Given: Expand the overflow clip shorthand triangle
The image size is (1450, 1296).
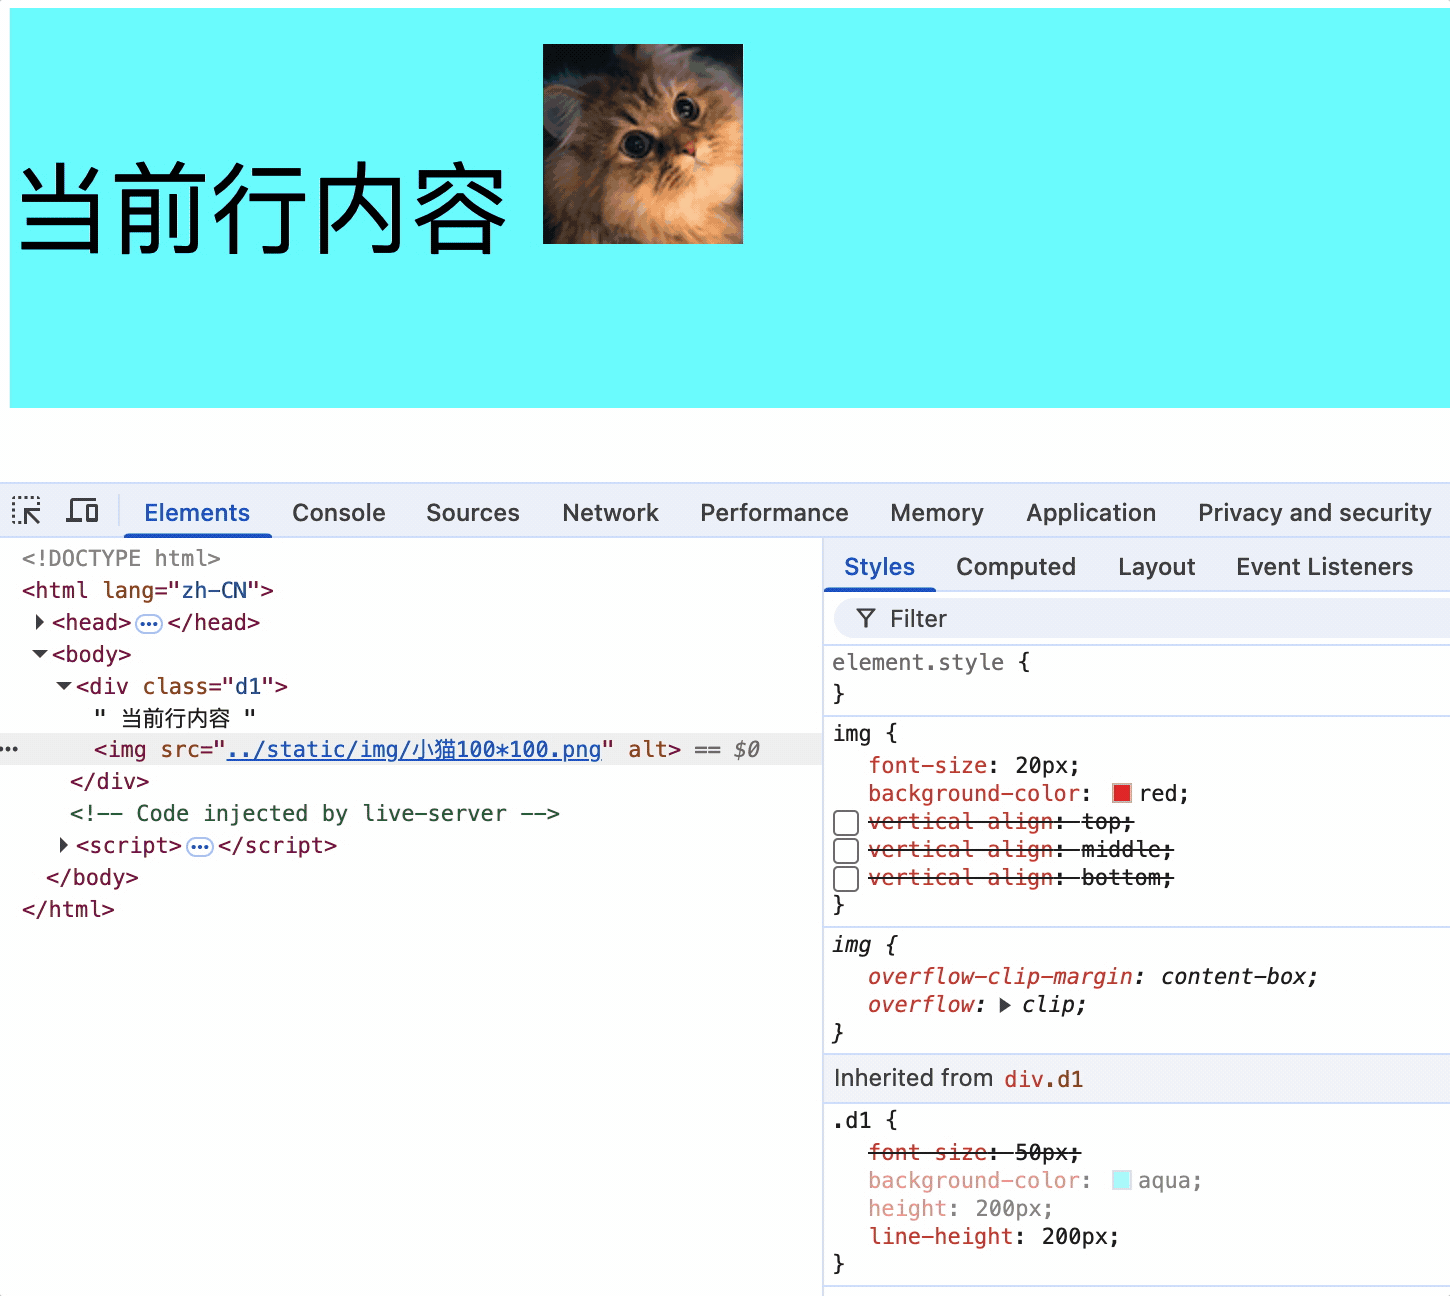Looking at the screenshot, I should [1005, 1005].
